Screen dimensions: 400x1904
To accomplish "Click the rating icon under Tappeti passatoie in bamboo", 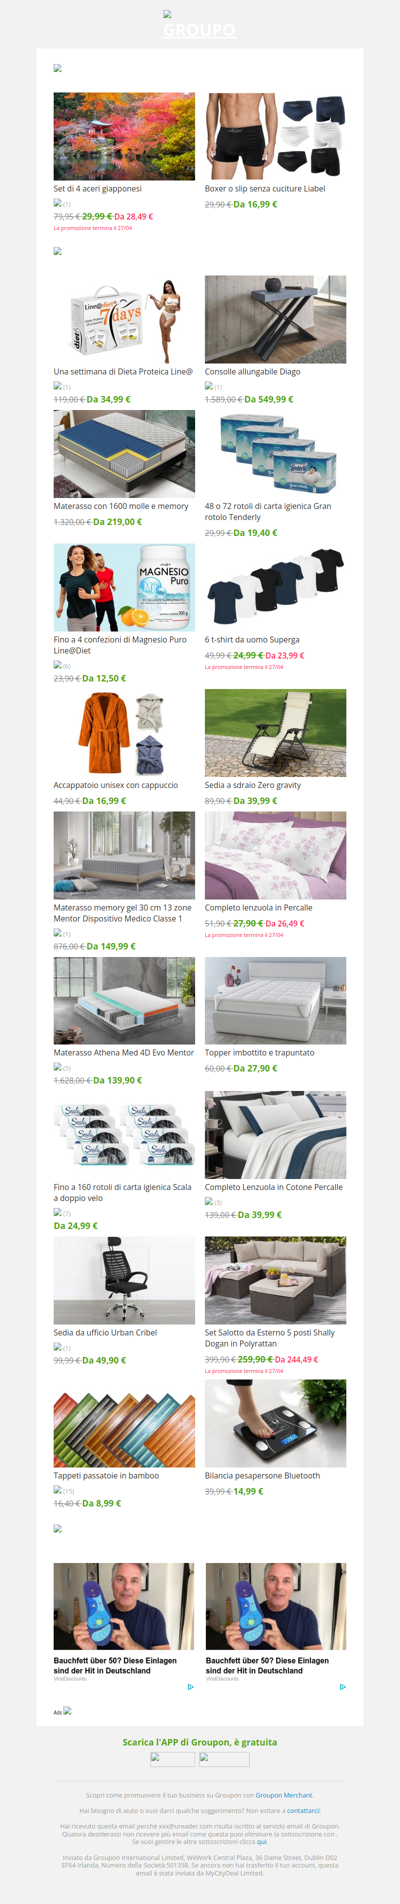I will 58,1489.
